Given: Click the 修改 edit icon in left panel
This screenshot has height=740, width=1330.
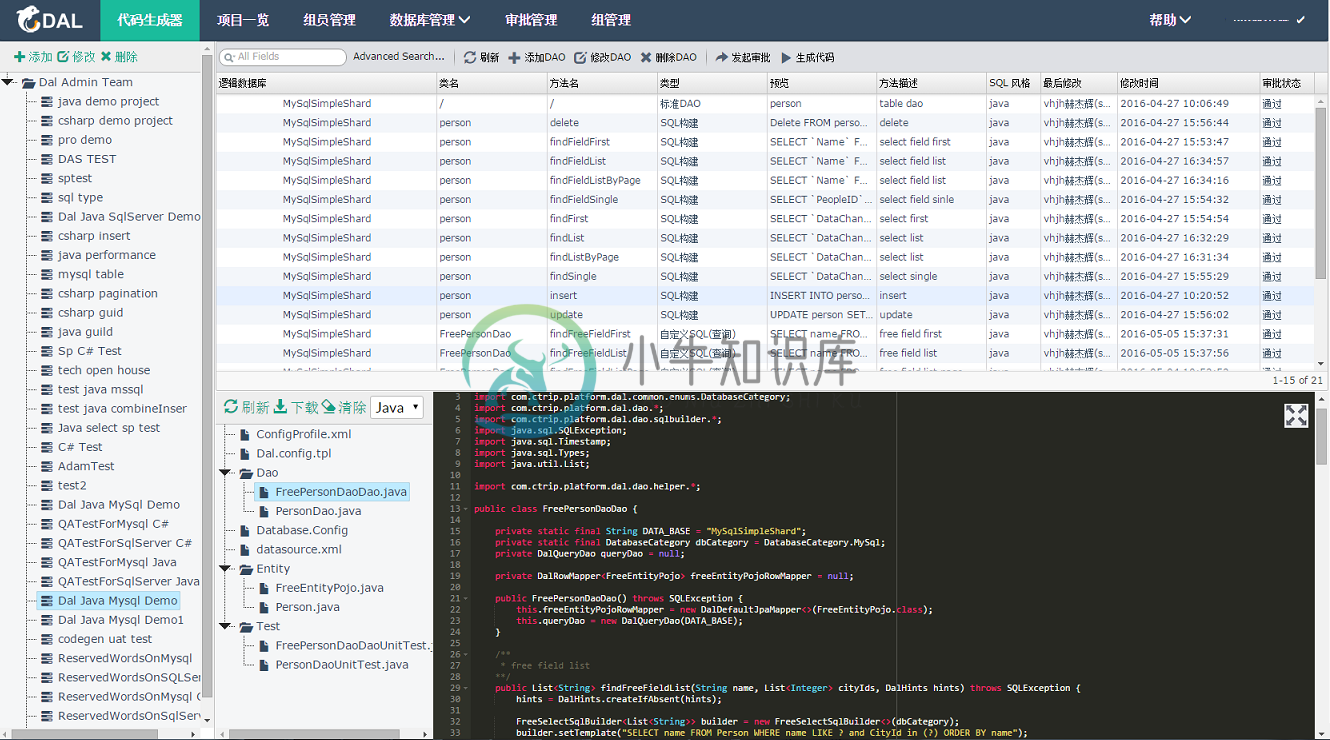Looking at the screenshot, I should [x=63, y=57].
